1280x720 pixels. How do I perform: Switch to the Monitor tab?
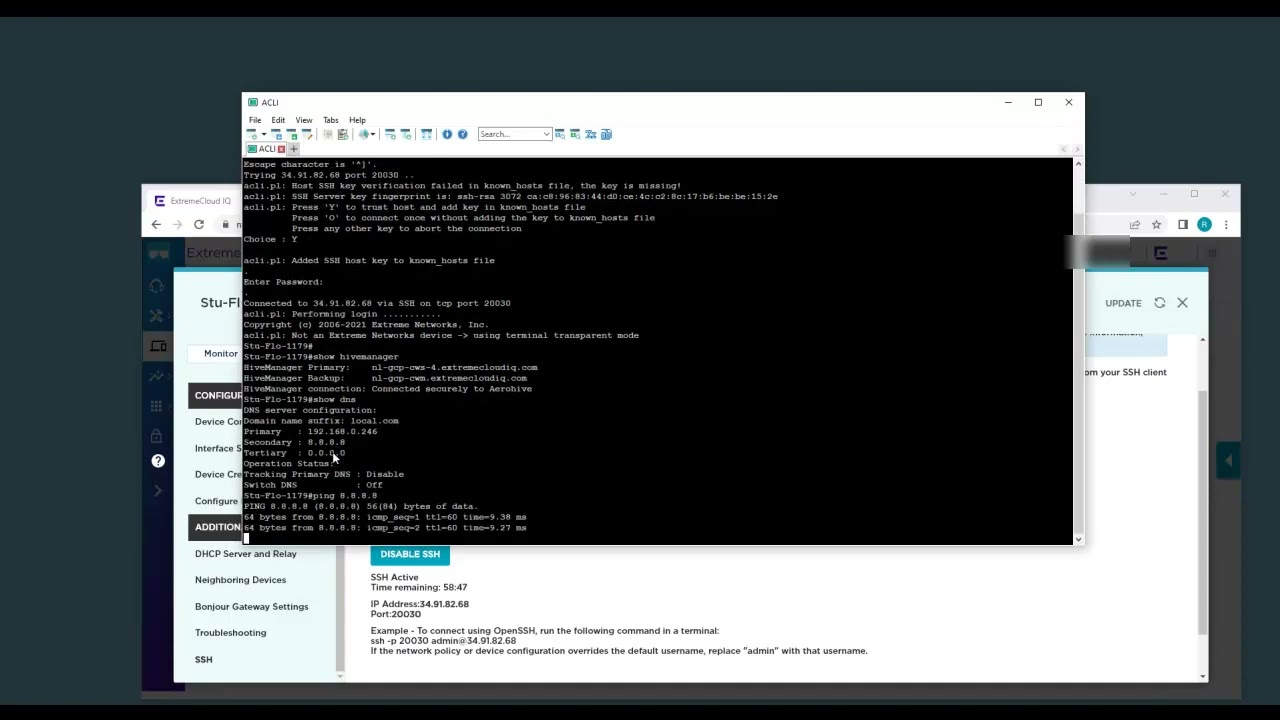pyautogui.click(x=221, y=353)
